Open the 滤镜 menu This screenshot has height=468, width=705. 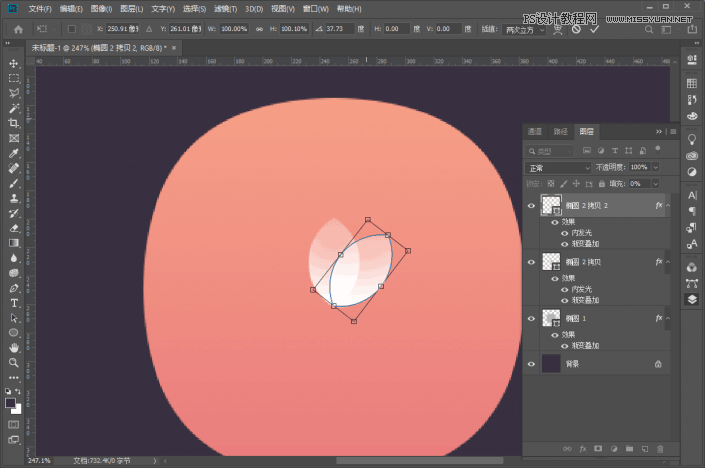(x=225, y=9)
